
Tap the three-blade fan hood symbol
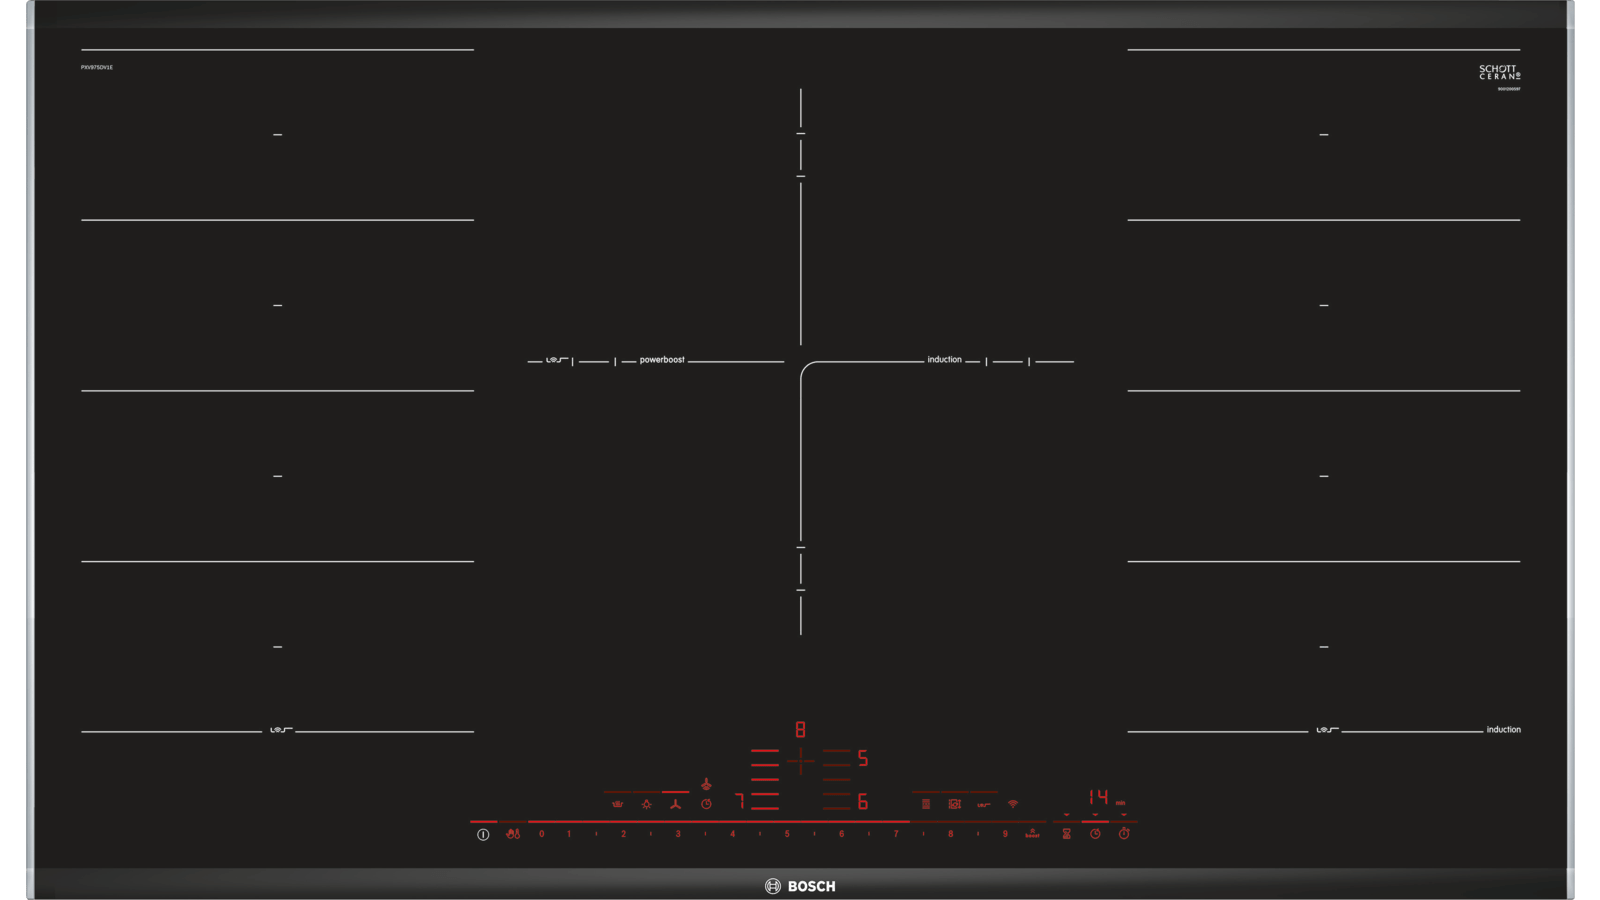(675, 804)
